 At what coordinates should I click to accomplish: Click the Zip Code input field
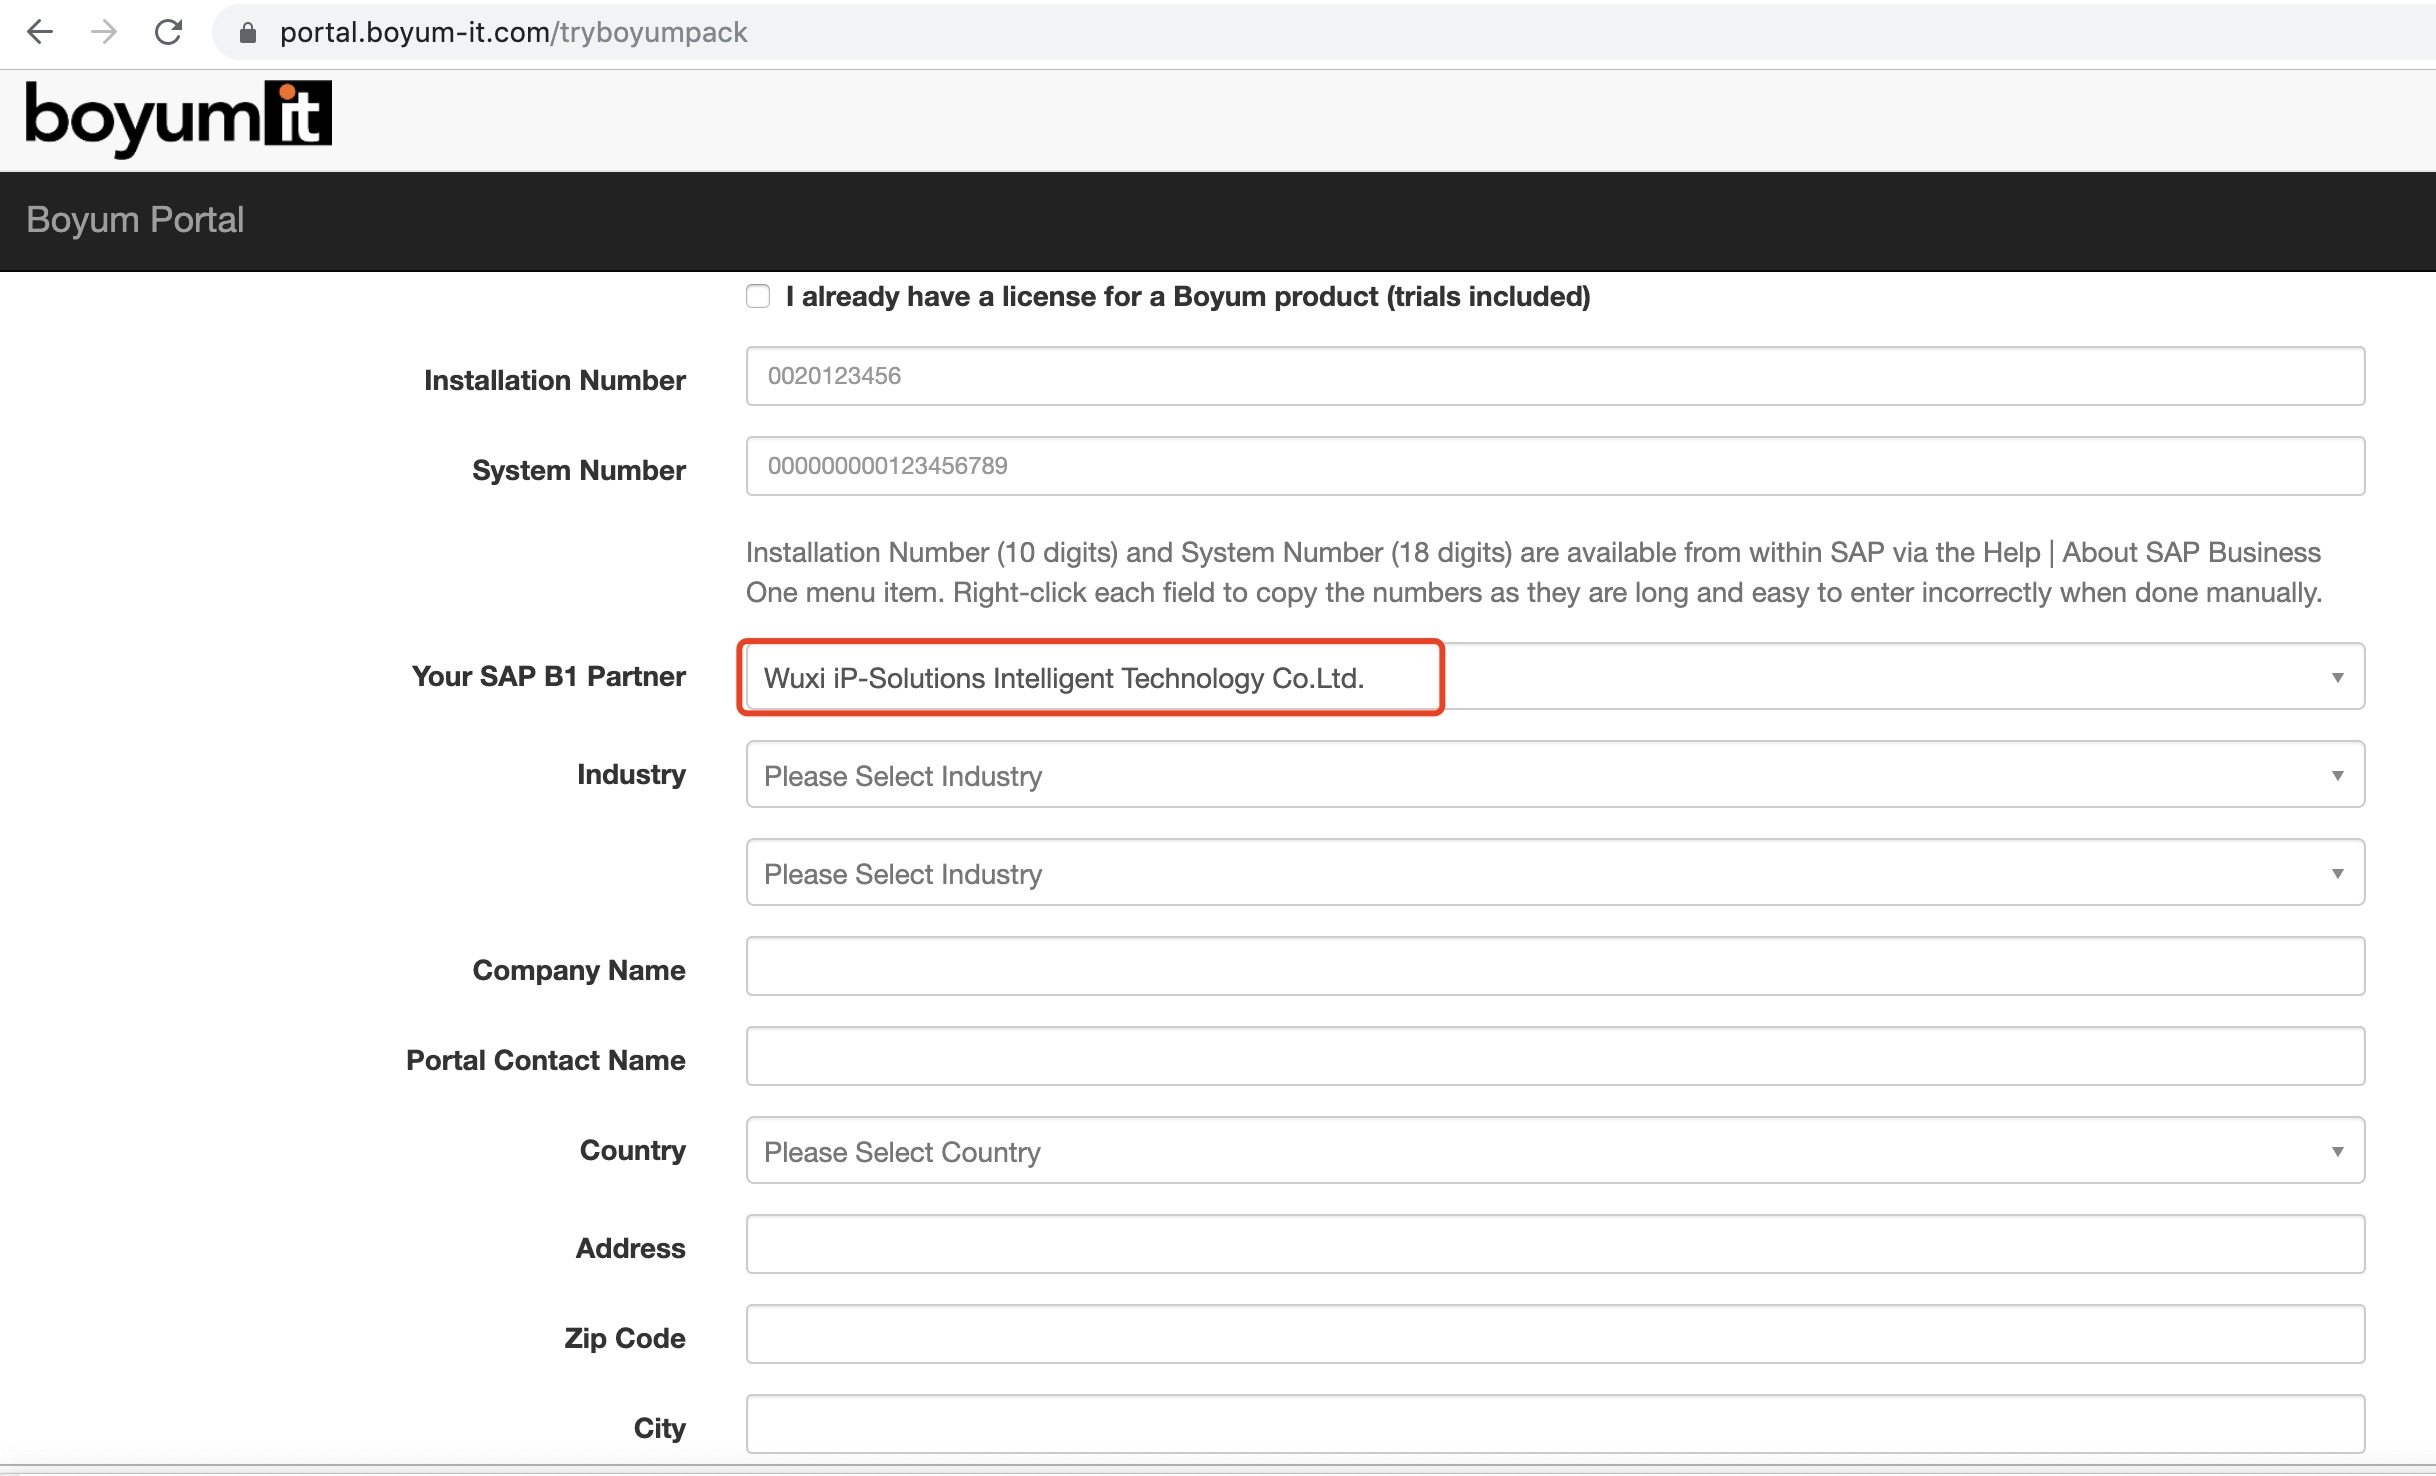[x=1555, y=1334]
